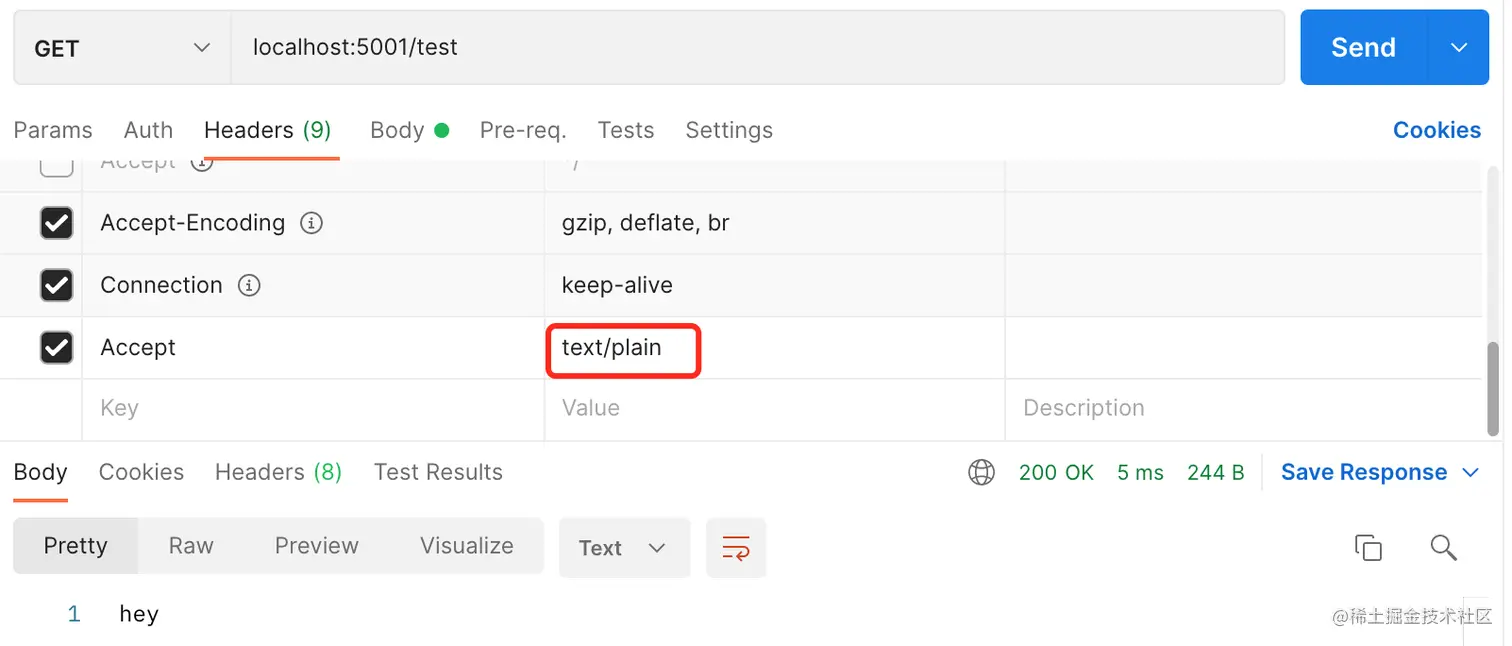Click the info icon next to Accept-Encoding
Viewport: 1512px width, 646px height.
click(x=311, y=223)
